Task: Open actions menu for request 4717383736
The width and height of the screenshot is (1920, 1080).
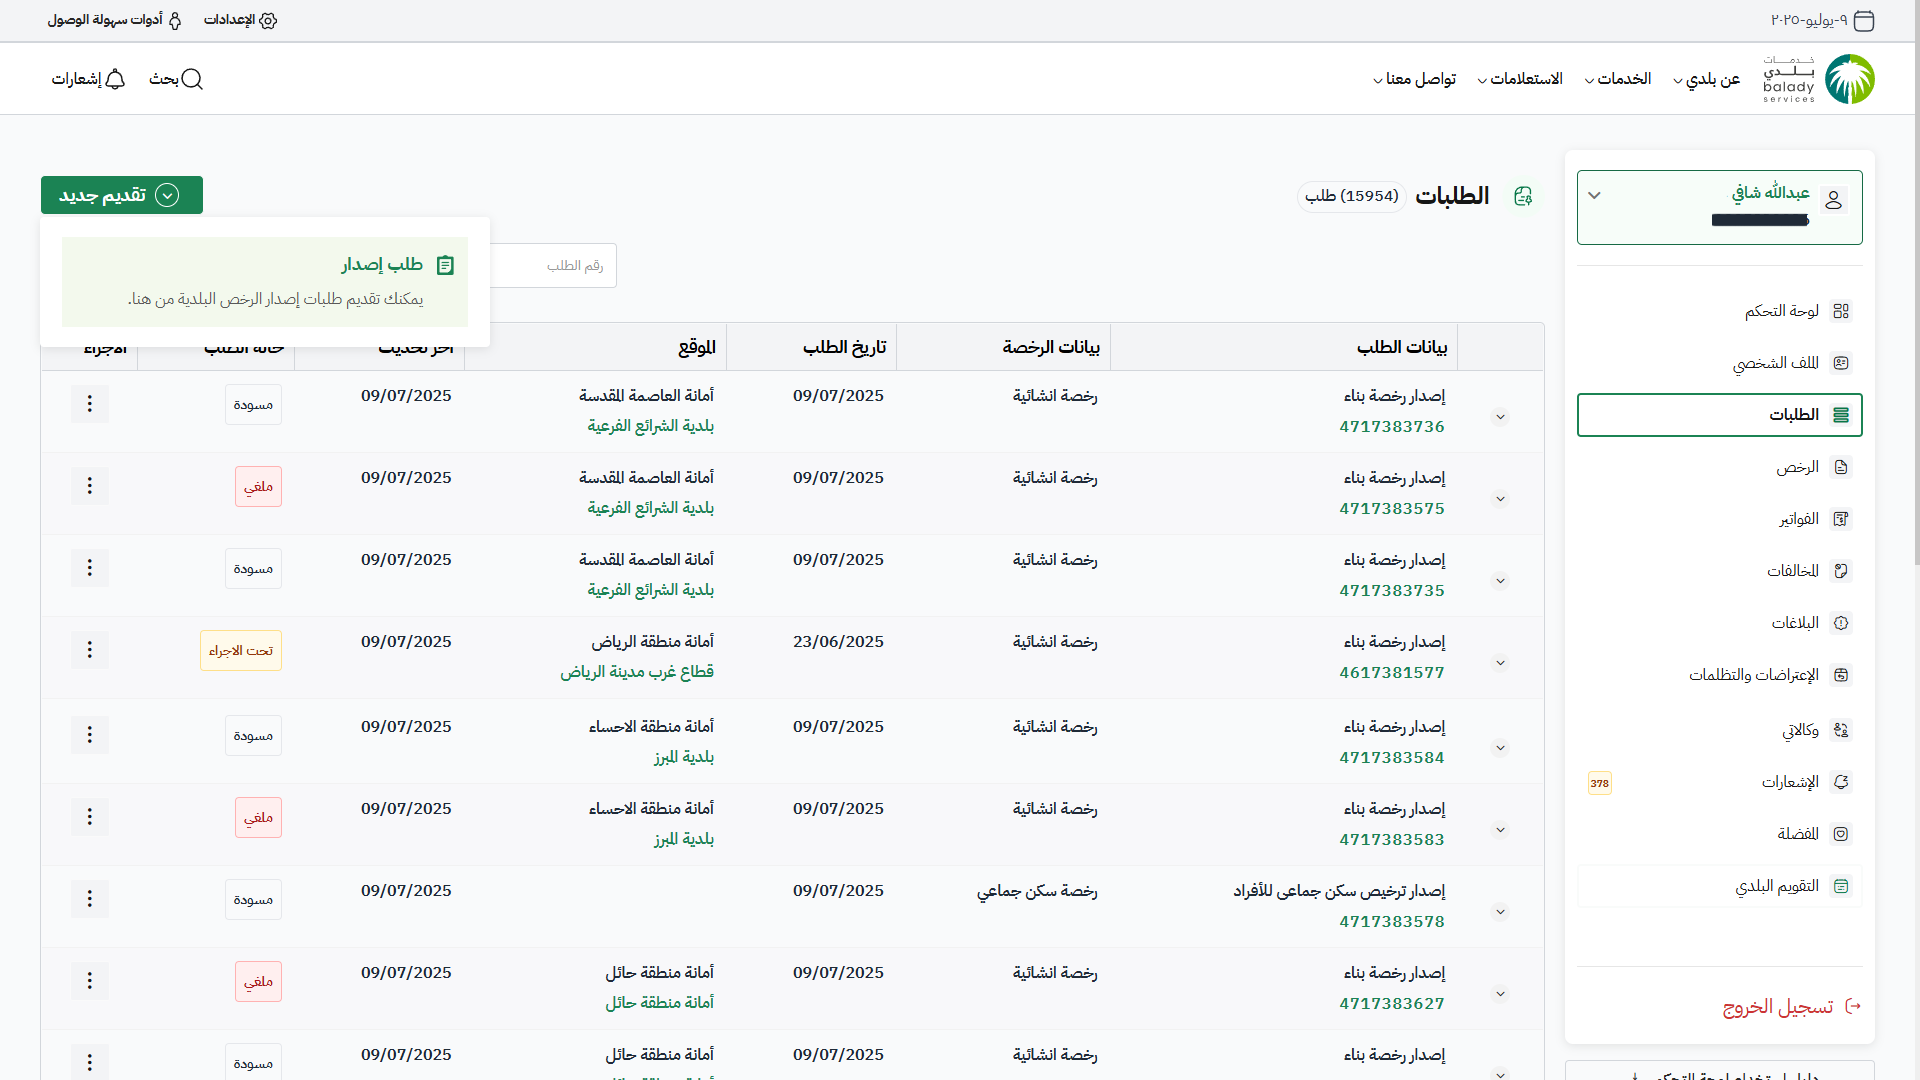Action: 90,404
